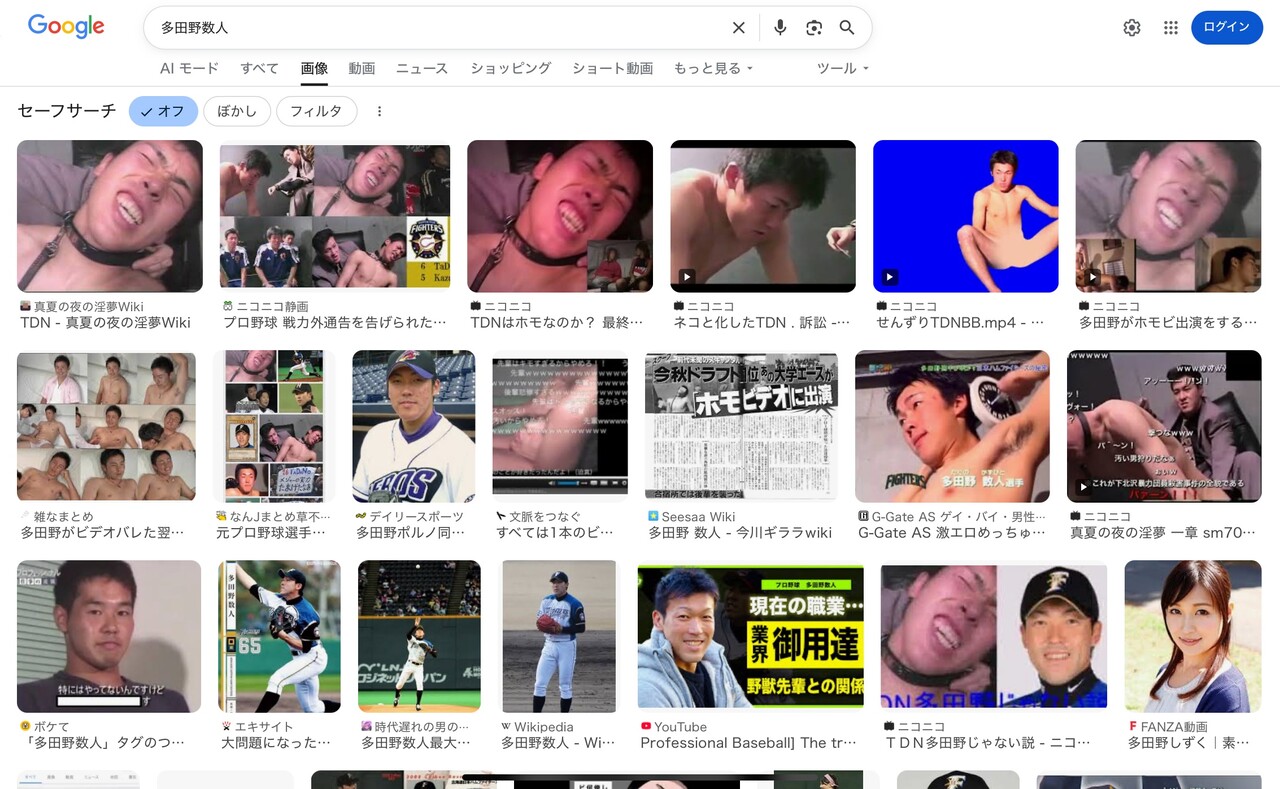Viewport: 1280px width, 789px height.
Task: Expand the もっと見る dropdown
Action: [x=713, y=68]
